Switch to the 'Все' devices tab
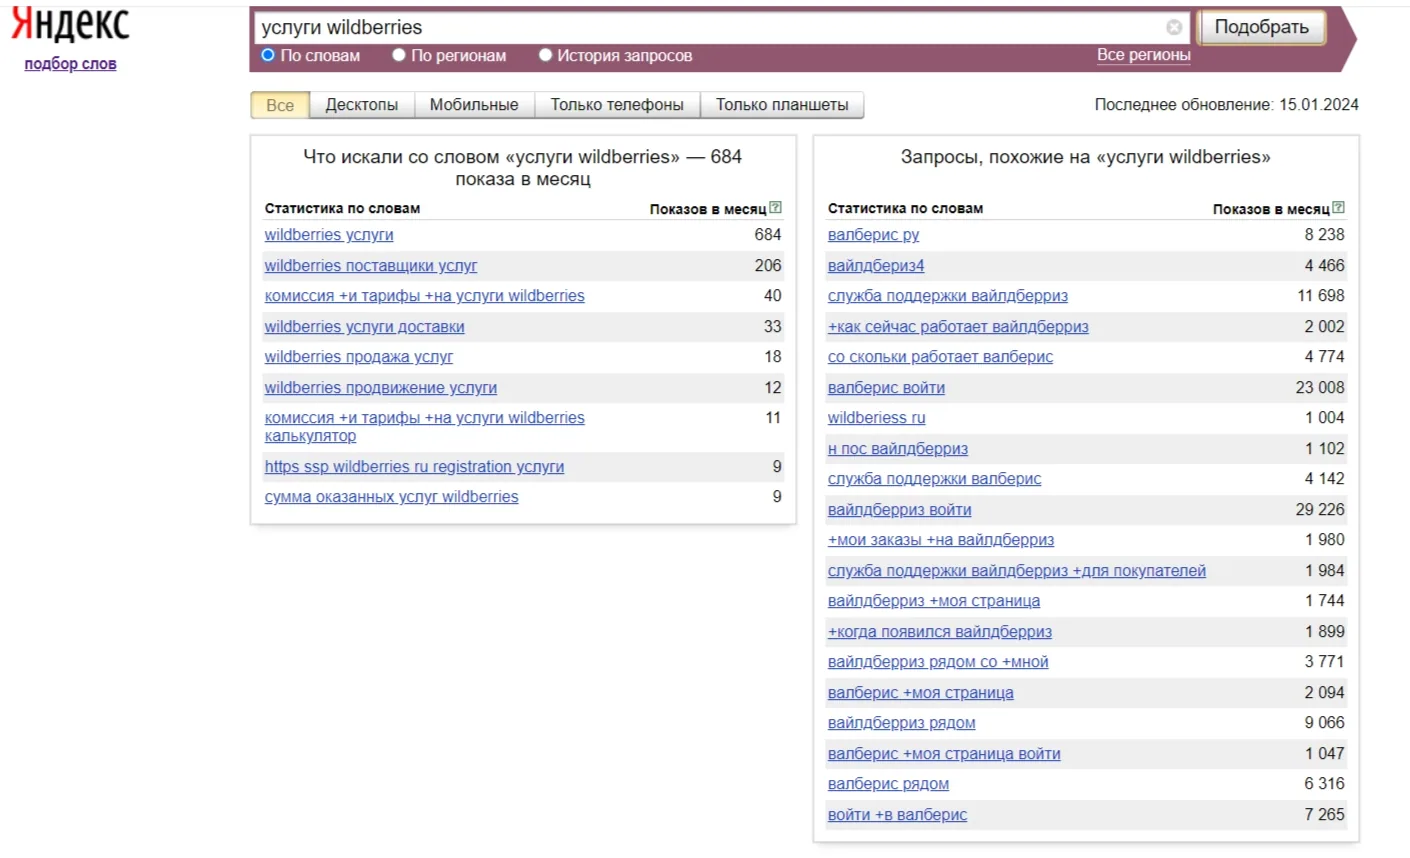 (x=280, y=105)
